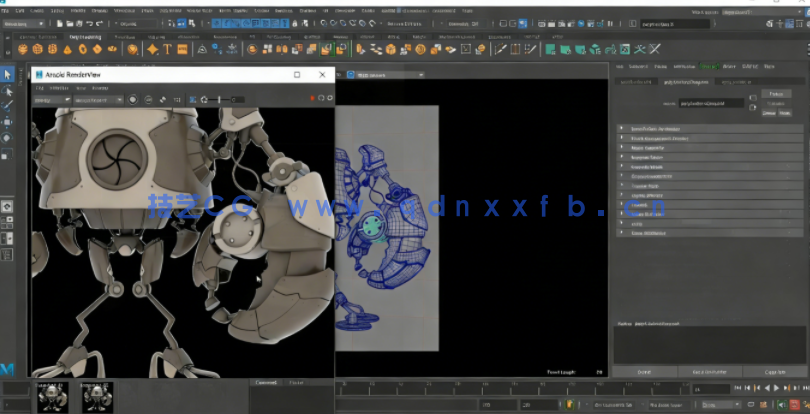Select the arrow Select tool in the toolbox
The image size is (810, 414).
point(7,74)
